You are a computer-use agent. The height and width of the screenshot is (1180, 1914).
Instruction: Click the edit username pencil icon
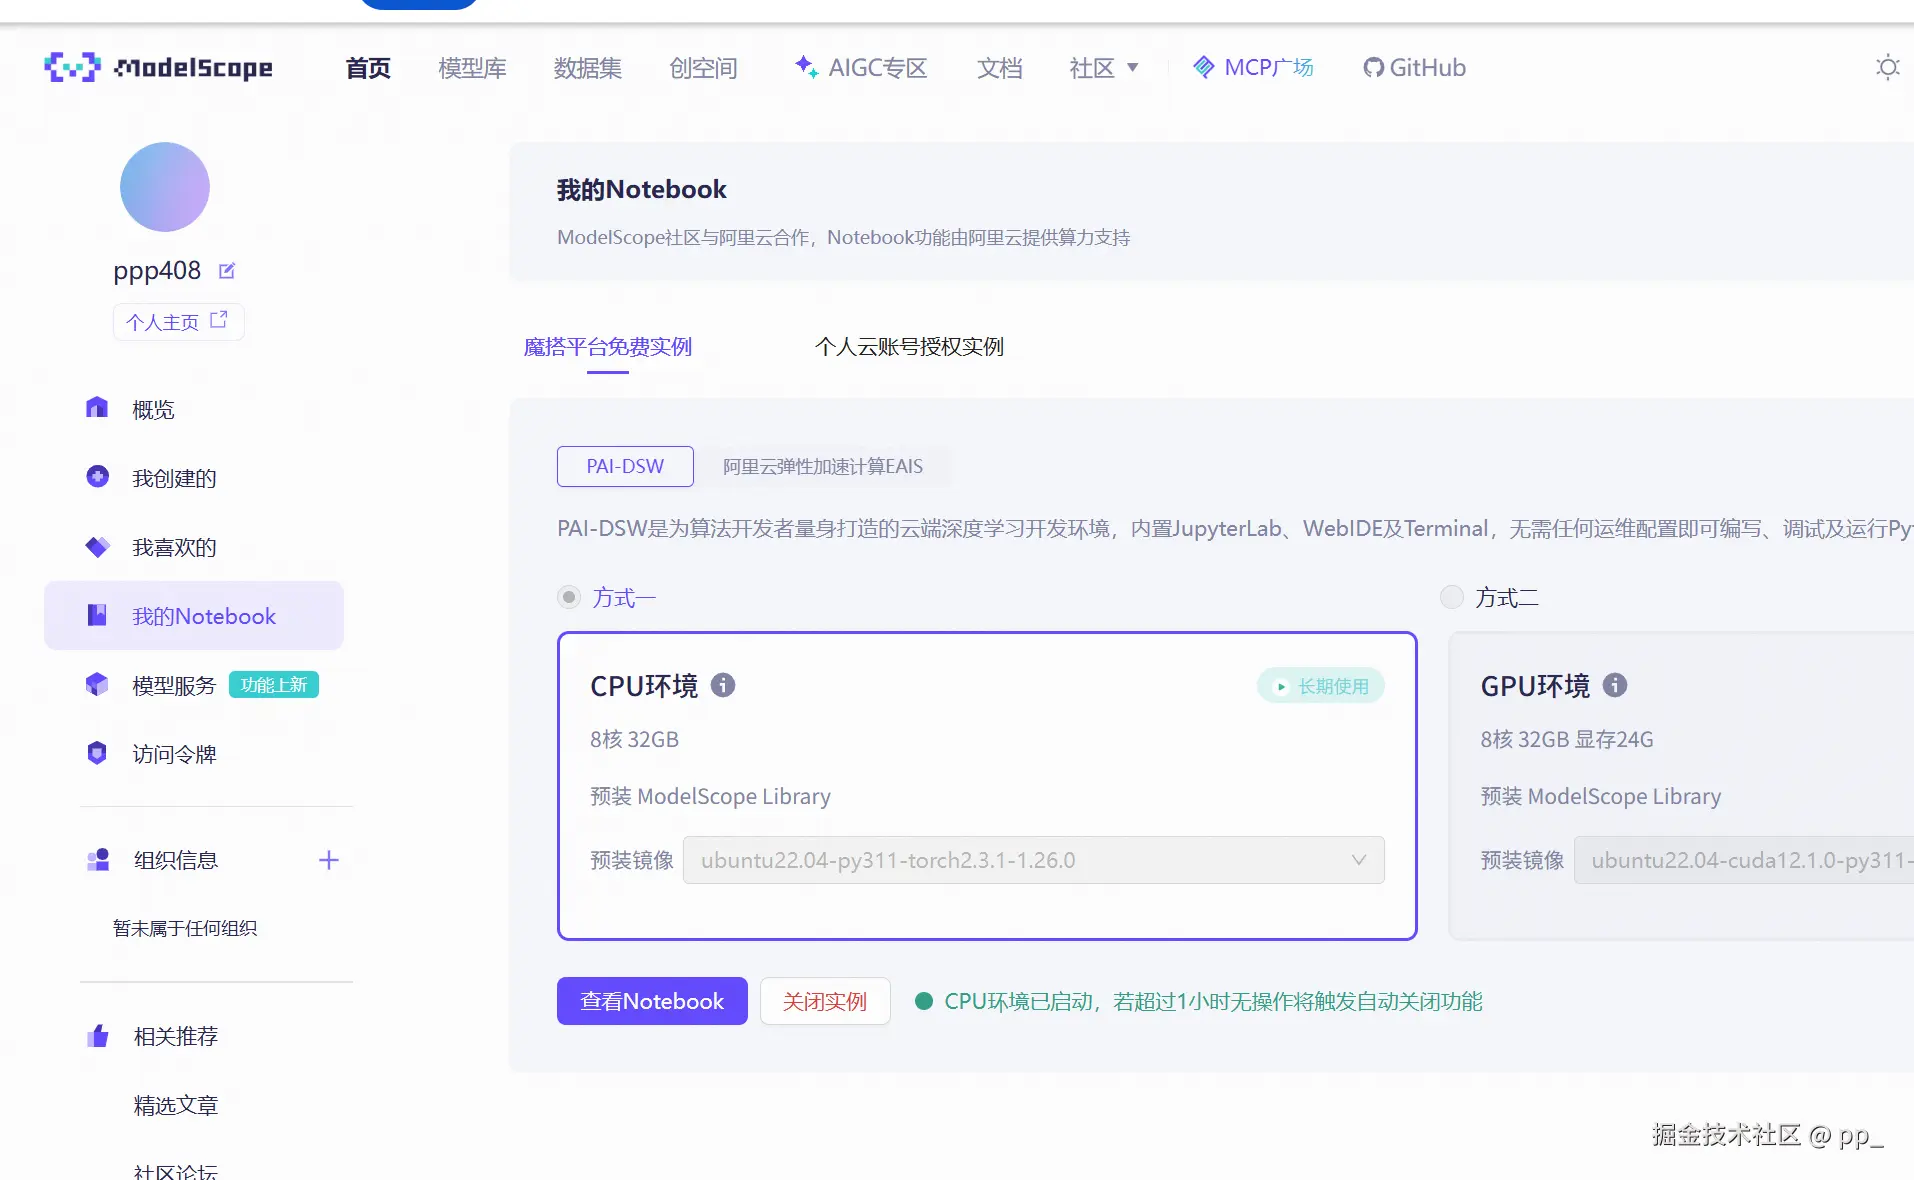pyautogui.click(x=227, y=270)
